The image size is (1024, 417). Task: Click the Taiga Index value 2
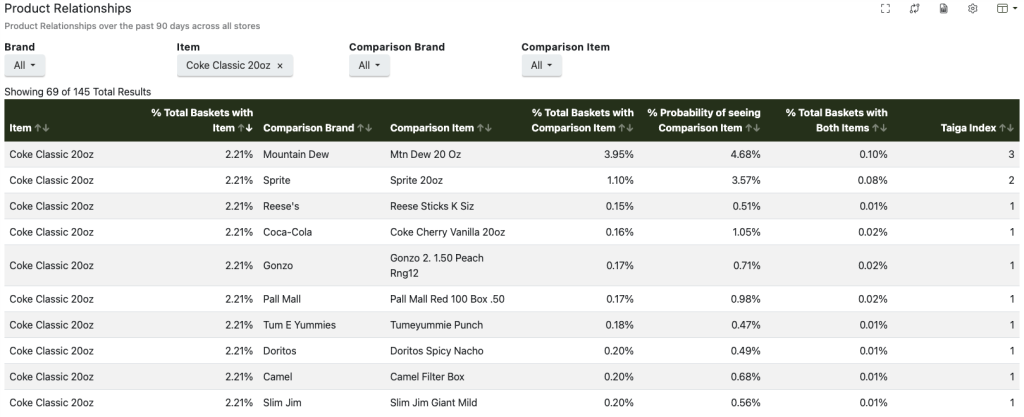[1012, 180]
